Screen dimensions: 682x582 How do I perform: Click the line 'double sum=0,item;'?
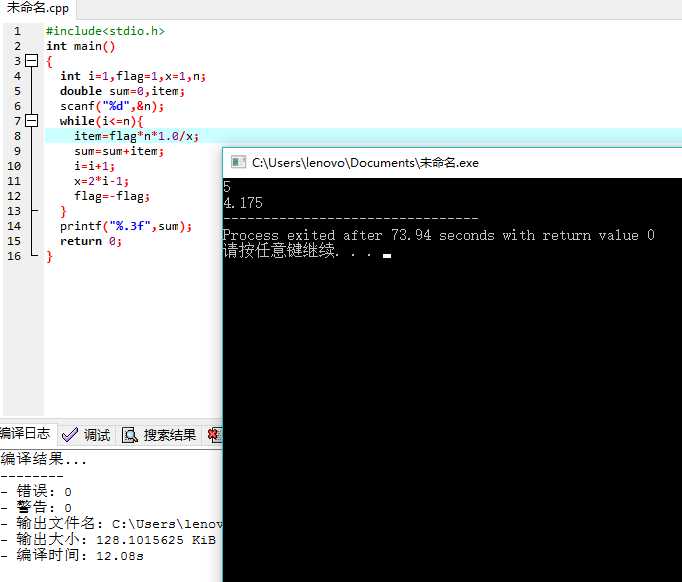(123, 91)
